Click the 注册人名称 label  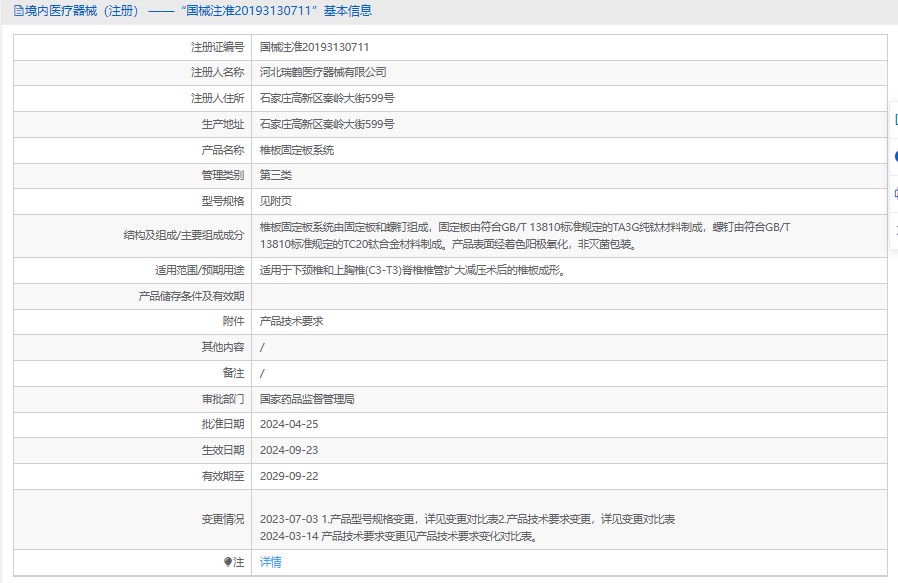tap(218, 72)
